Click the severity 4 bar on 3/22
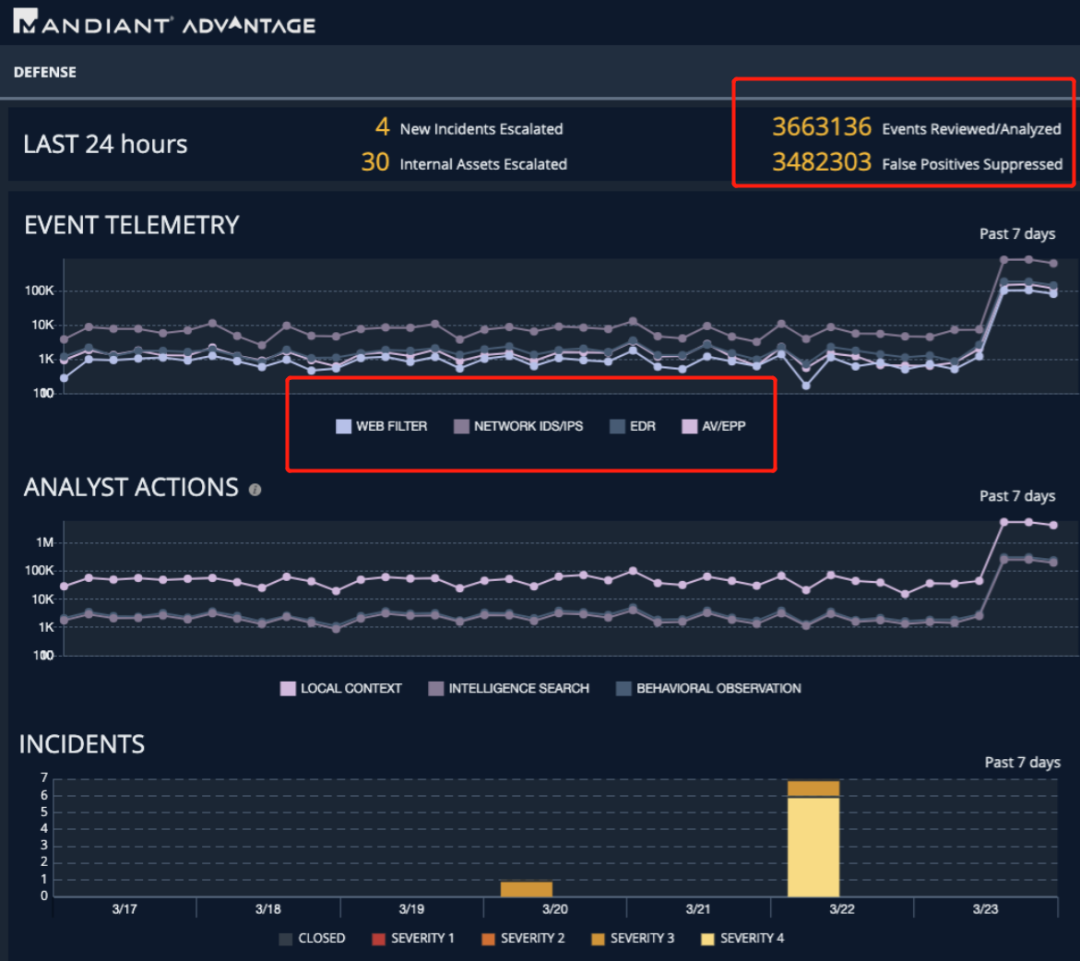The image size is (1080, 961). tap(813, 847)
